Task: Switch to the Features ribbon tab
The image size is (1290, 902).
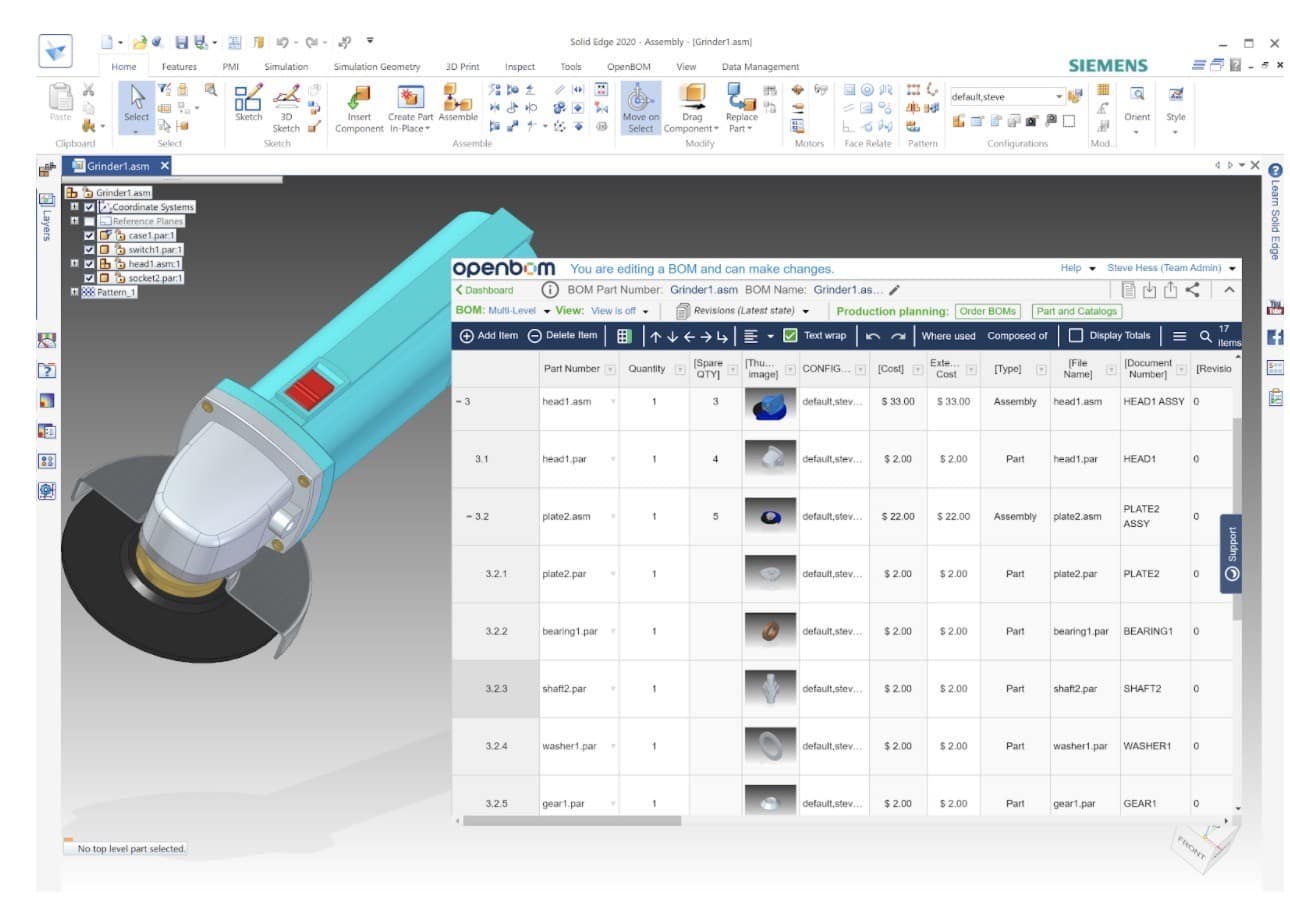Action: (x=179, y=67)
